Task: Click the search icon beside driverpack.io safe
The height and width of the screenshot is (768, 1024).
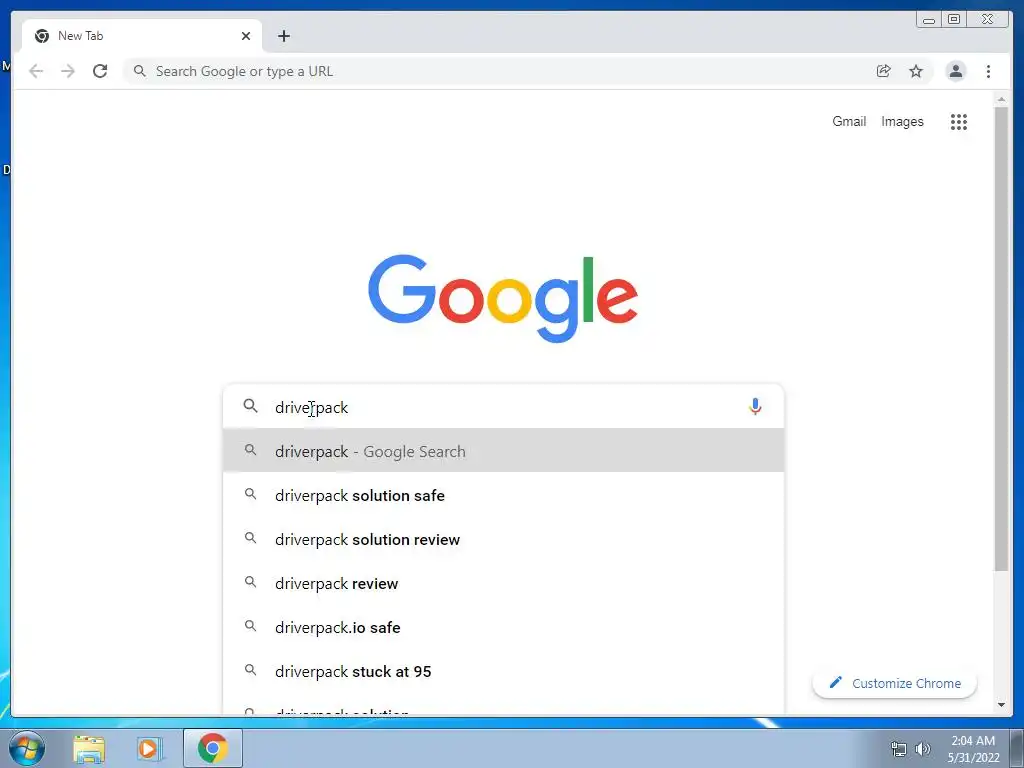Action: [x=250, y=626]
